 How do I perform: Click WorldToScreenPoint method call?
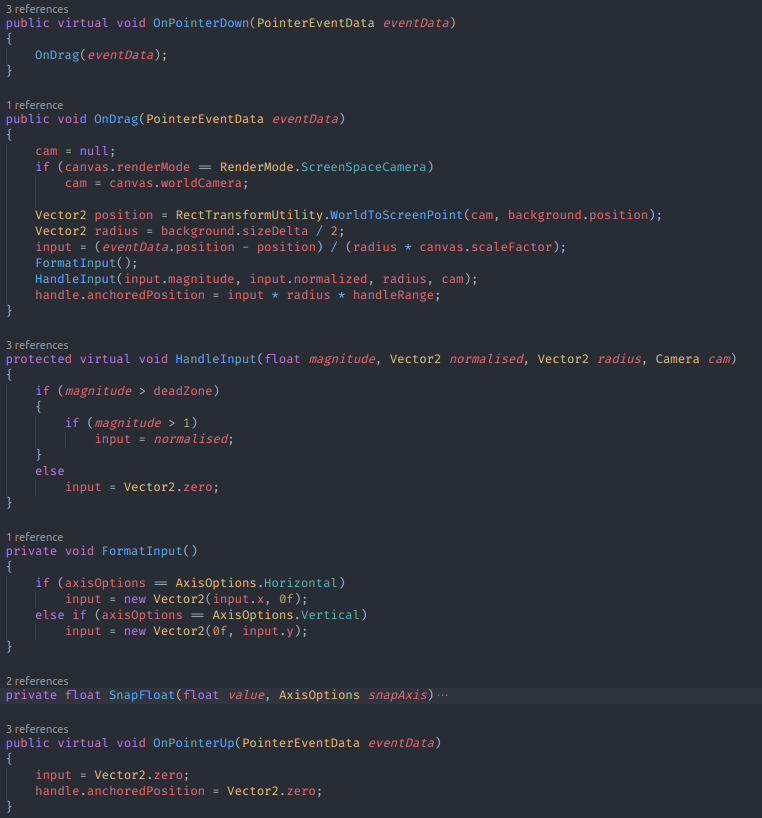(x=396, y=215)
